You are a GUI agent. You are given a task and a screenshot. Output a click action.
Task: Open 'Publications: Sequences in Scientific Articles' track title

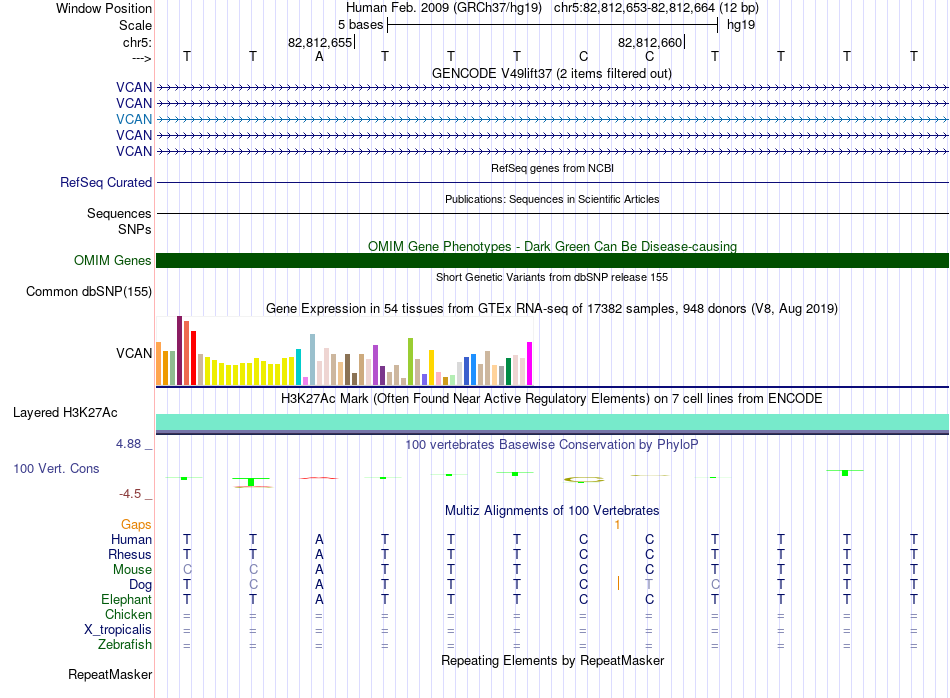tap(552, 199)
